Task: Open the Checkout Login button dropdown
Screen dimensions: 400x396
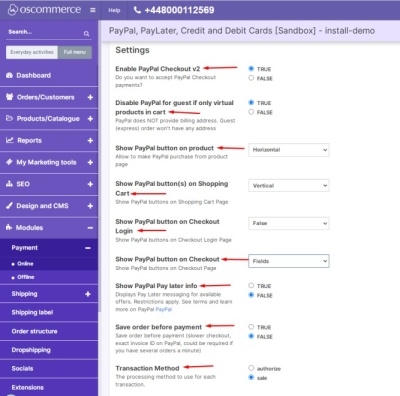Action: coord(289,223)
